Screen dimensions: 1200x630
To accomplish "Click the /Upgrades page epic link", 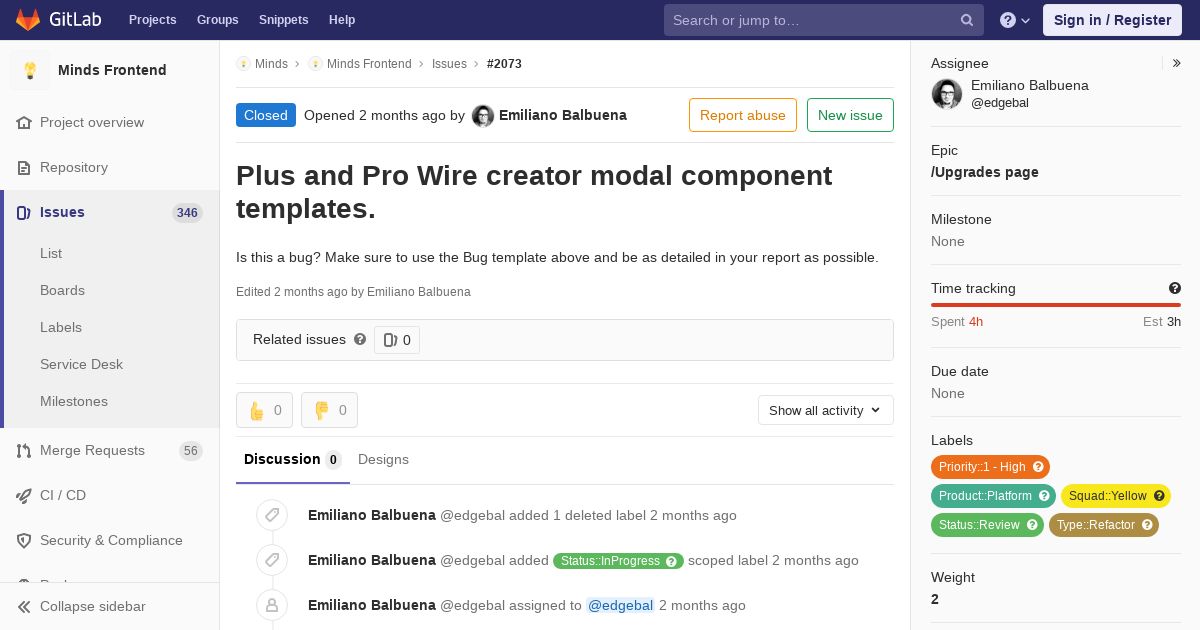I will (x=985, y=172).
